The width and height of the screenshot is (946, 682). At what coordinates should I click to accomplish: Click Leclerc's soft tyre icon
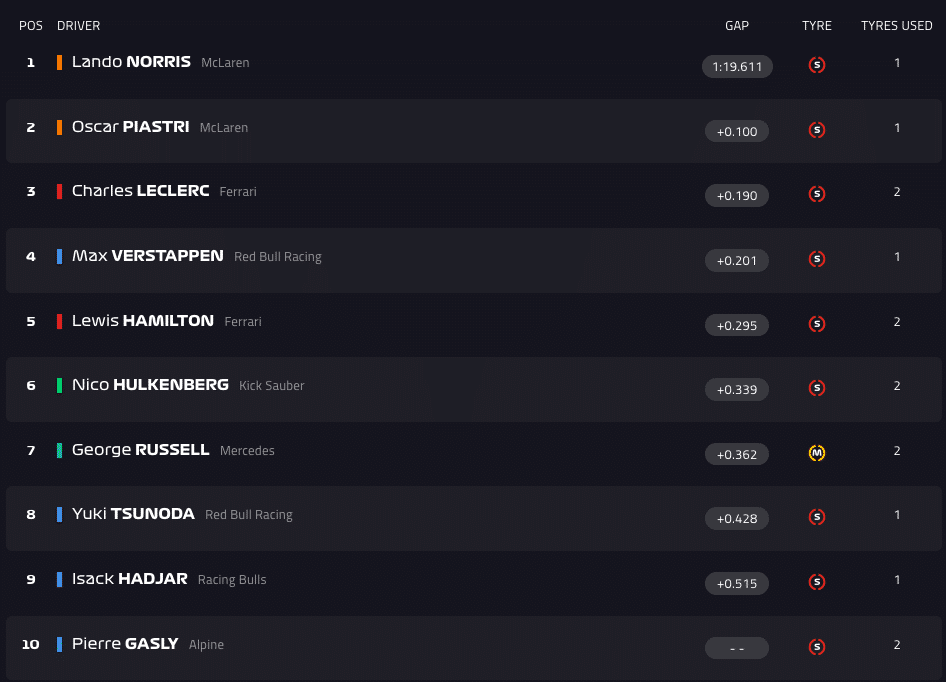[817, 194]
